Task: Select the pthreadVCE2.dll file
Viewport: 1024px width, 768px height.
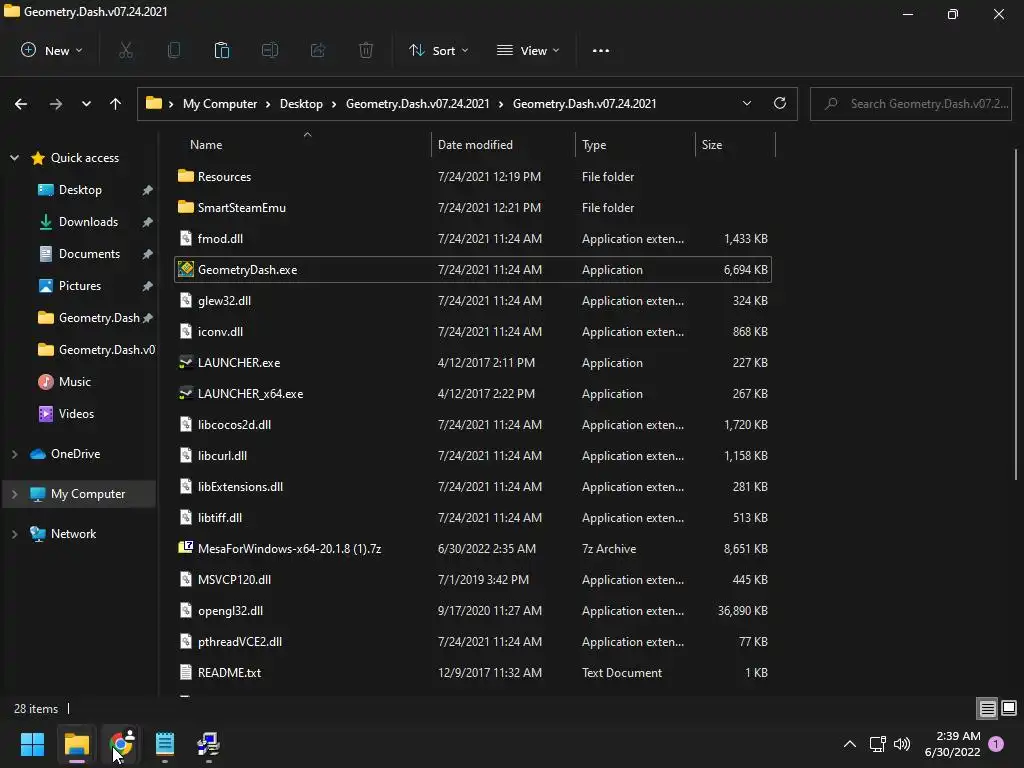Action: (473, 641)
